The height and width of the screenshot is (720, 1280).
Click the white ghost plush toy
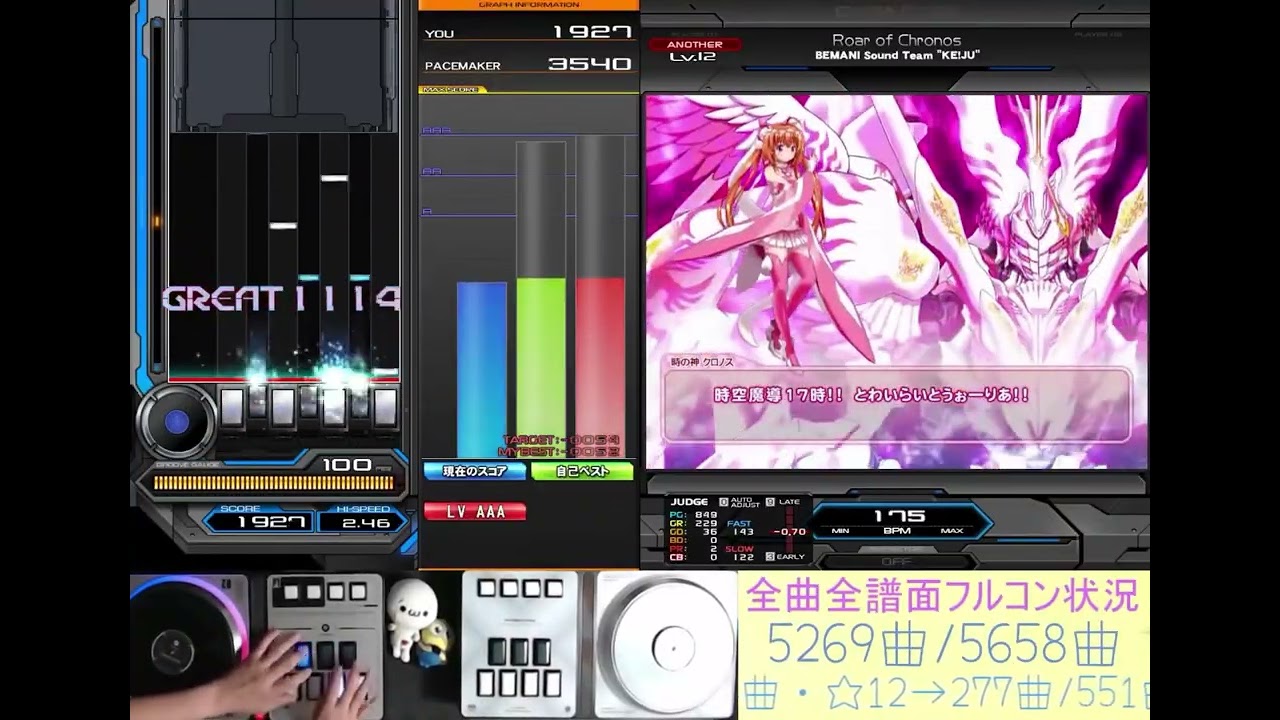(413, 620)
